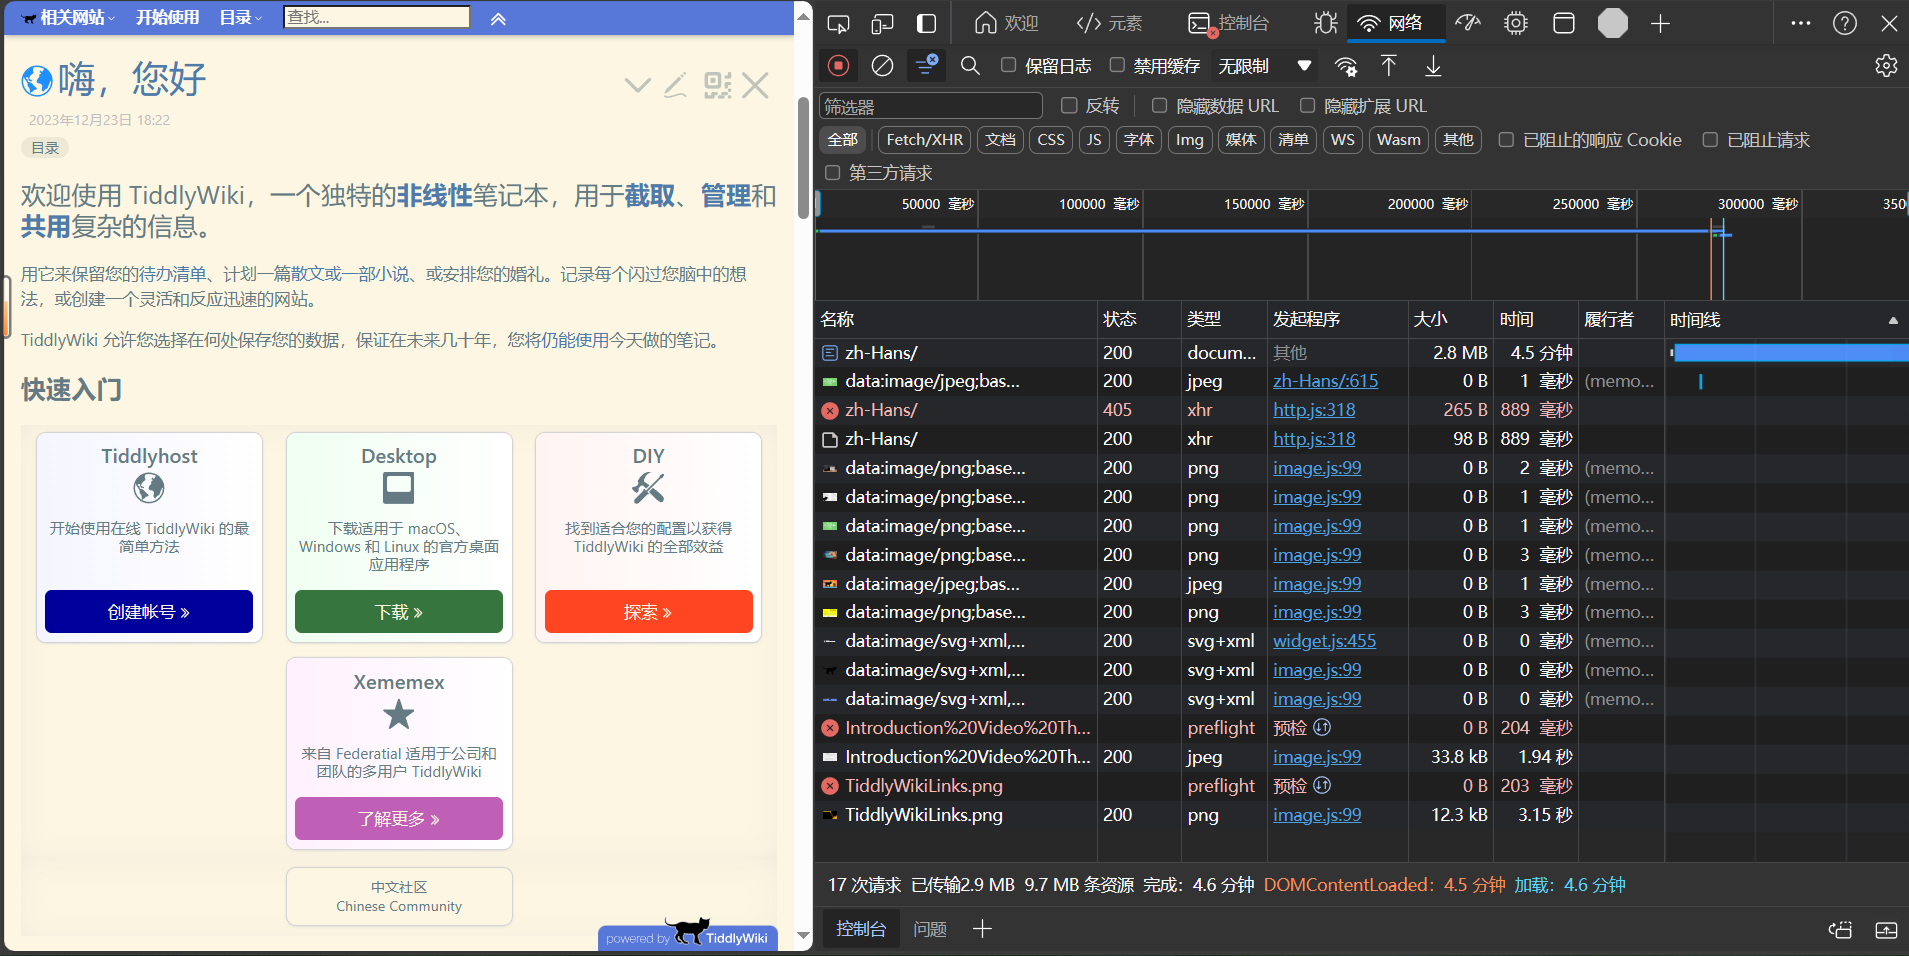Open widget.js:455 initiator link
This screenshot has width=1909, height=956.
point(1324,641)
